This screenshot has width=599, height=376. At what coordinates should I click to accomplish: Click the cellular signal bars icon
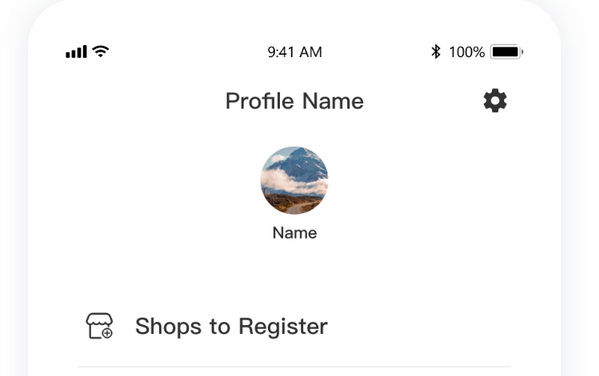point(76,52)
